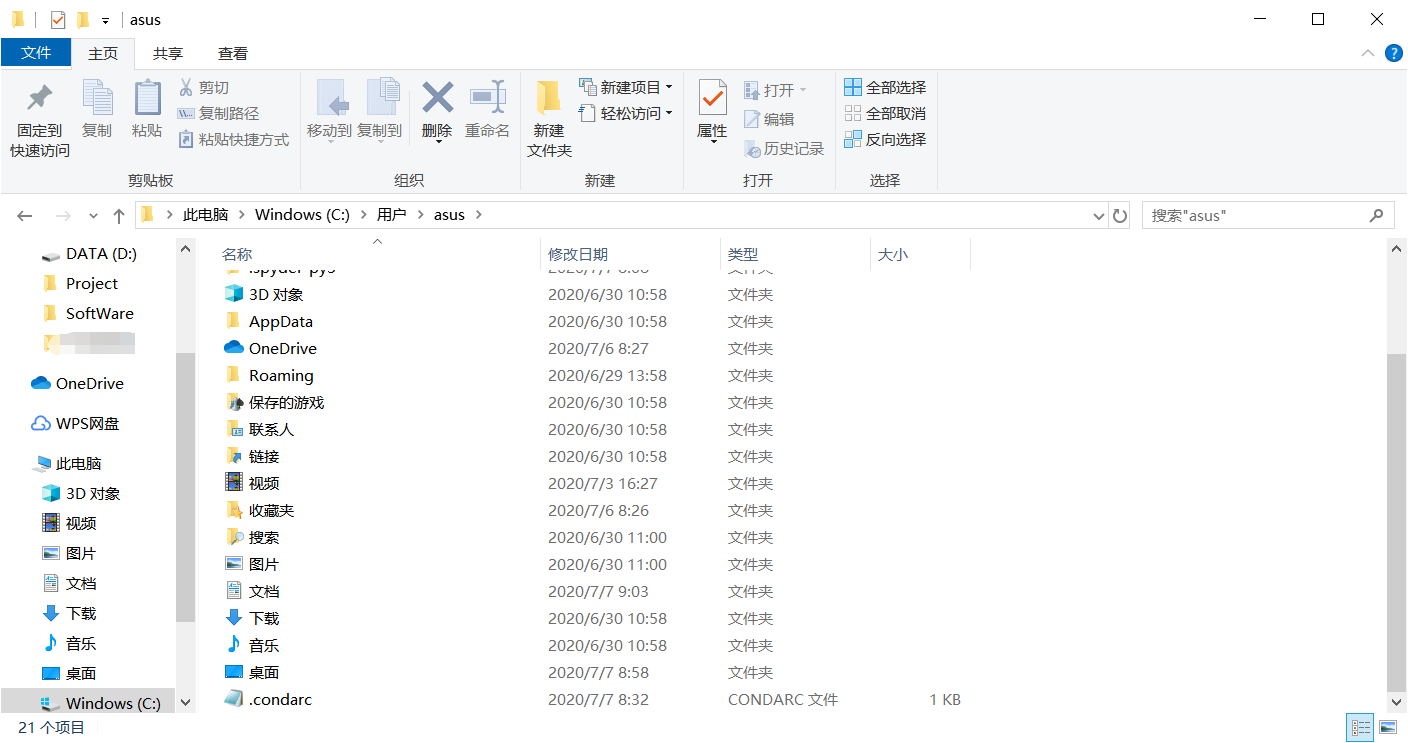Select WPS网盘 in navigation pane
This screenshot has height=743, width=1408.
pos(76,423)
